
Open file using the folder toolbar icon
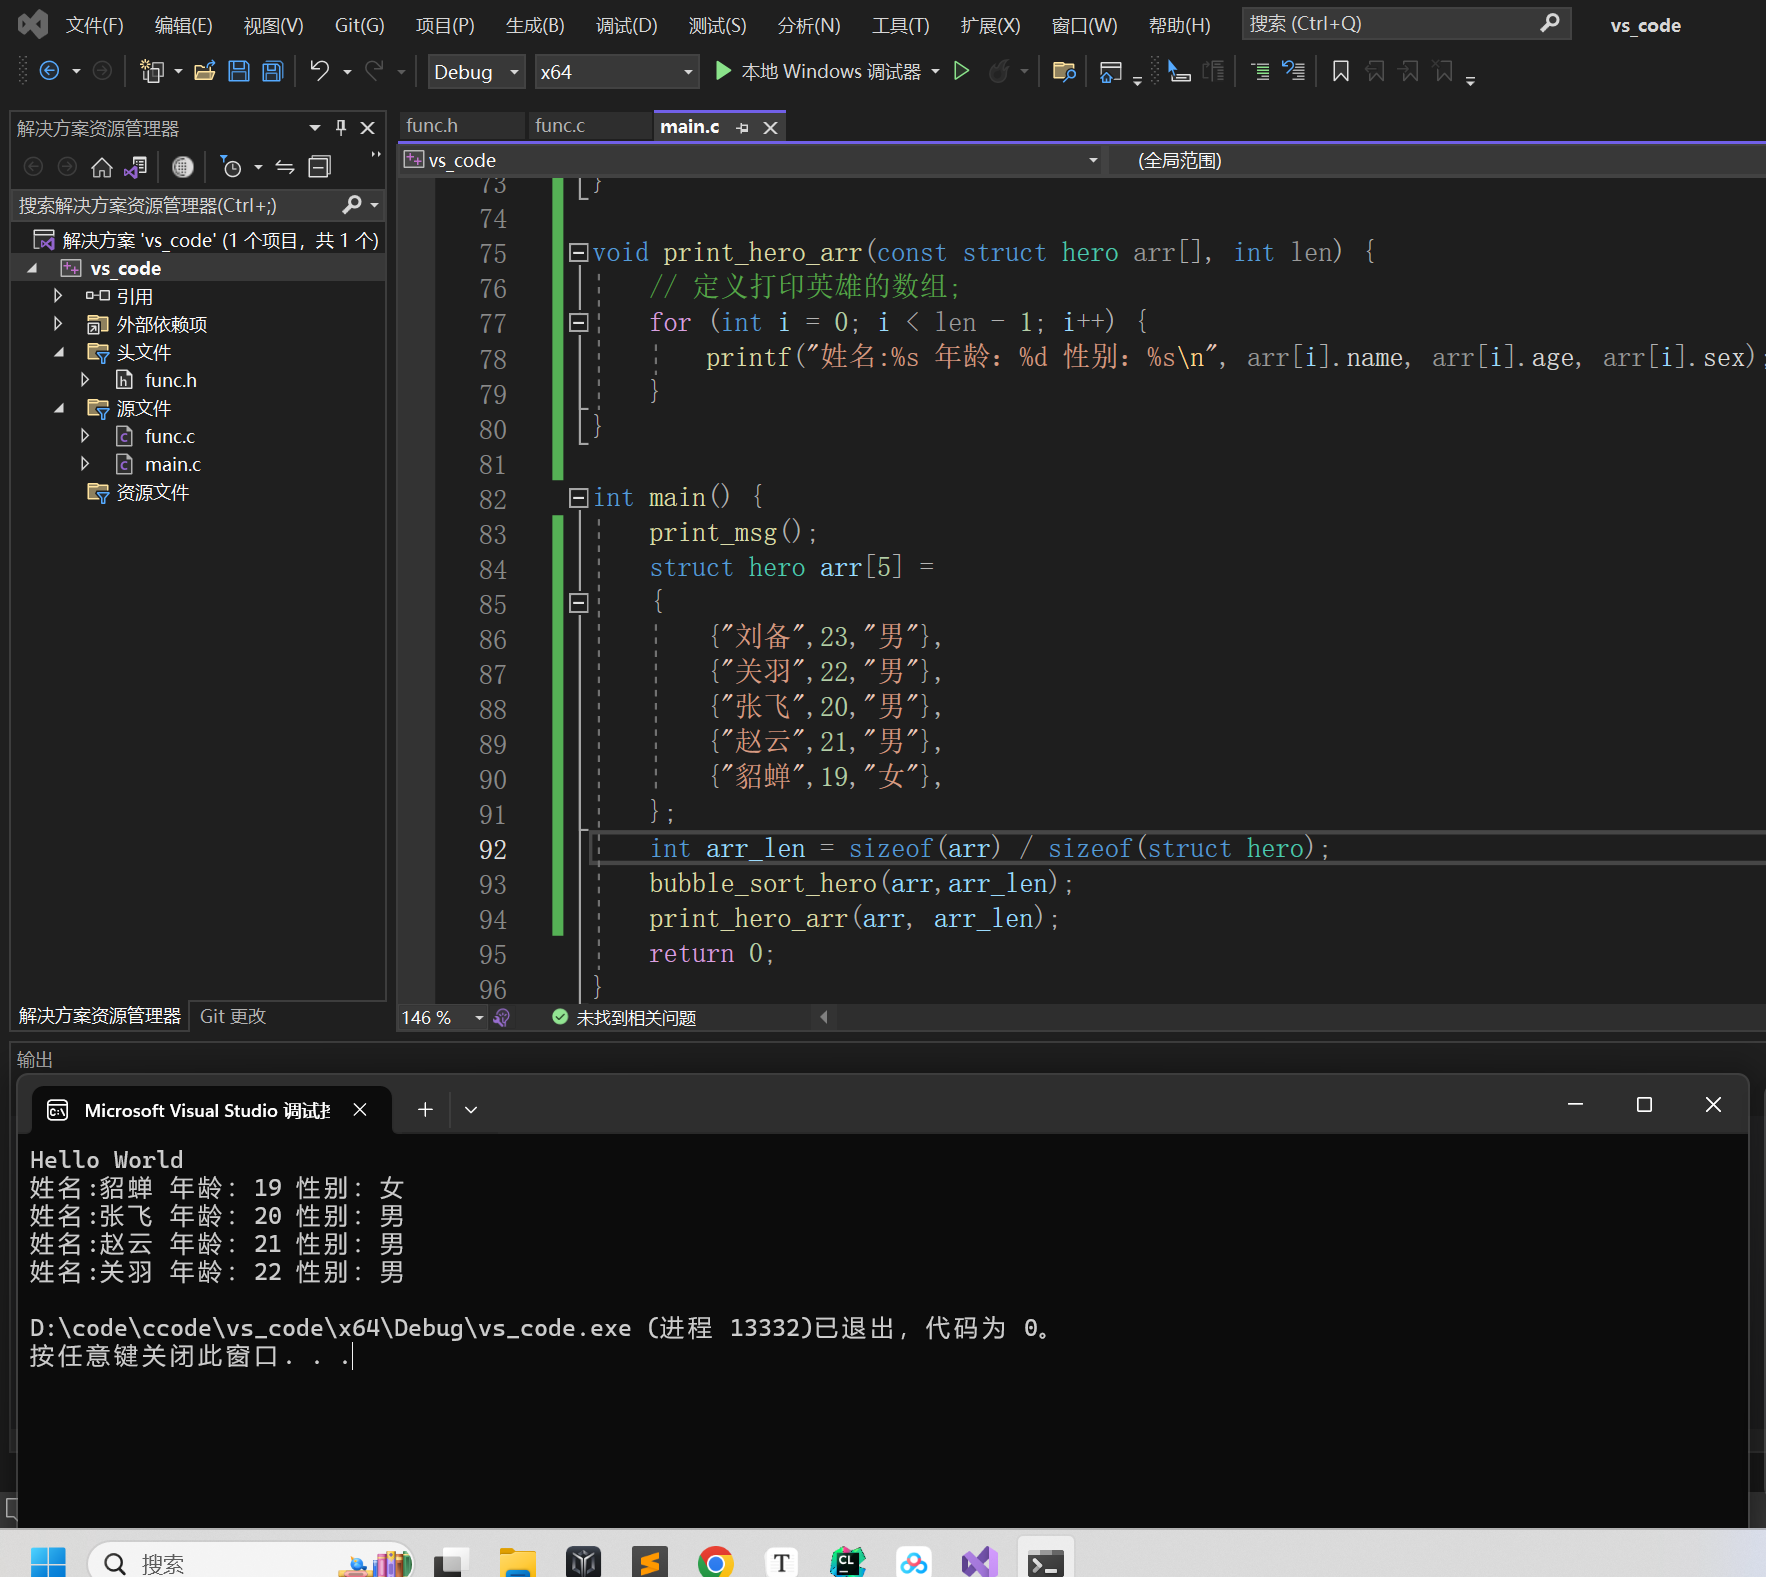pyautogui.click(x=205, y=71)
